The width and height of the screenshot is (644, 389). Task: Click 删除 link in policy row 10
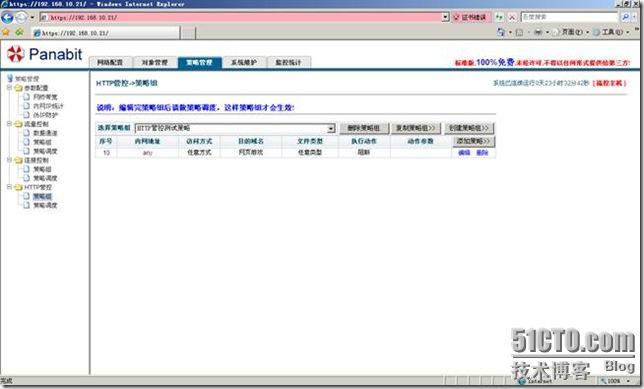point(482,152)
